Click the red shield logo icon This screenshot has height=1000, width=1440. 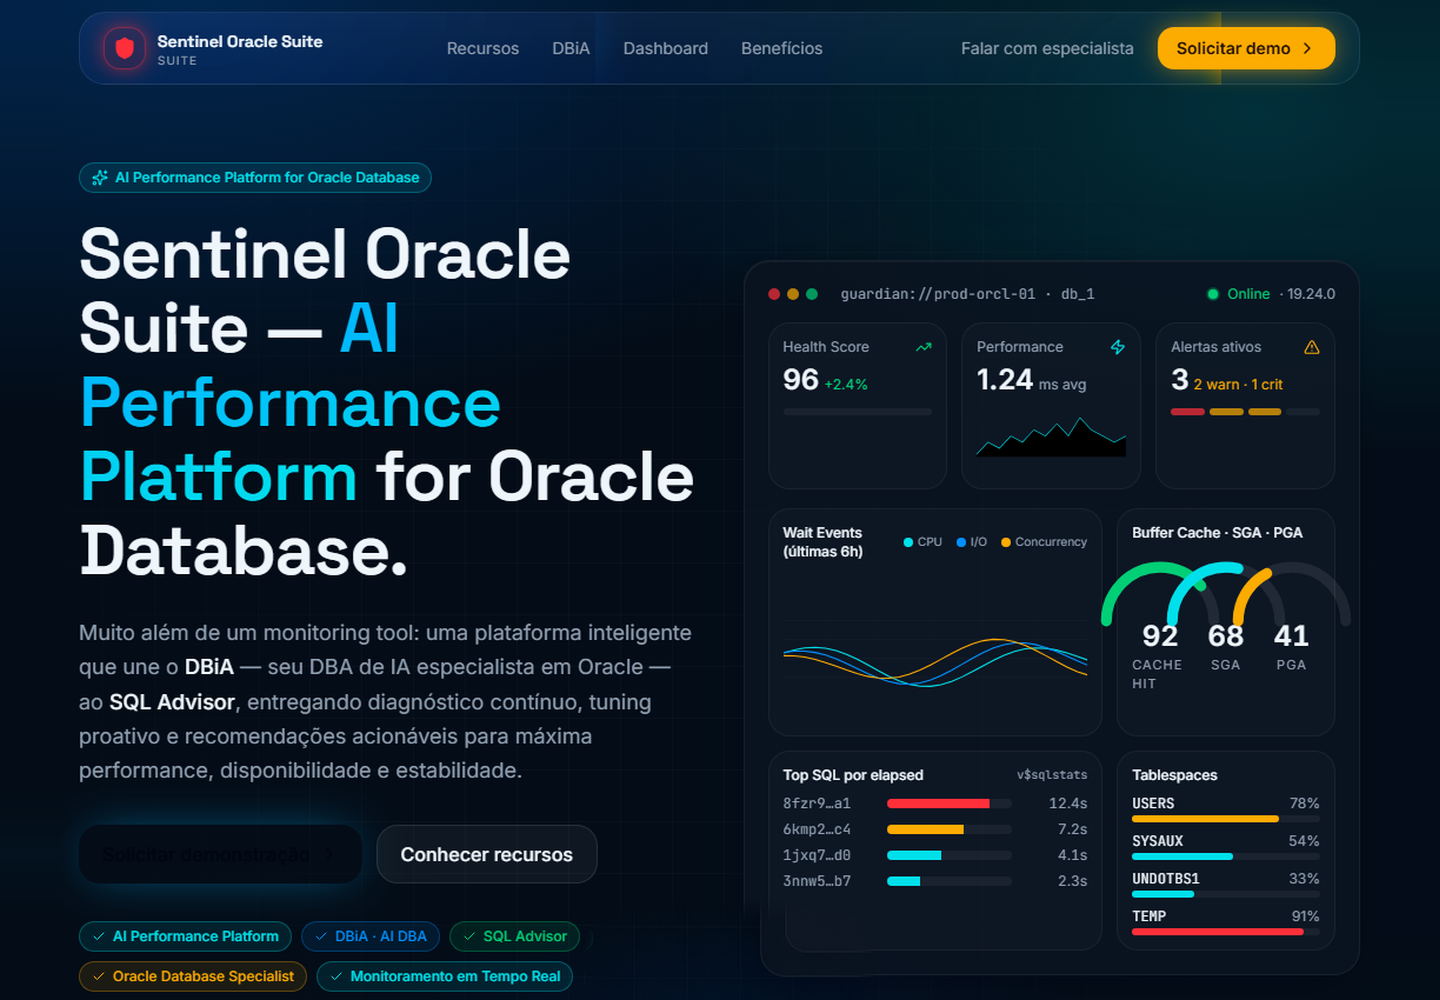point(125,48)
